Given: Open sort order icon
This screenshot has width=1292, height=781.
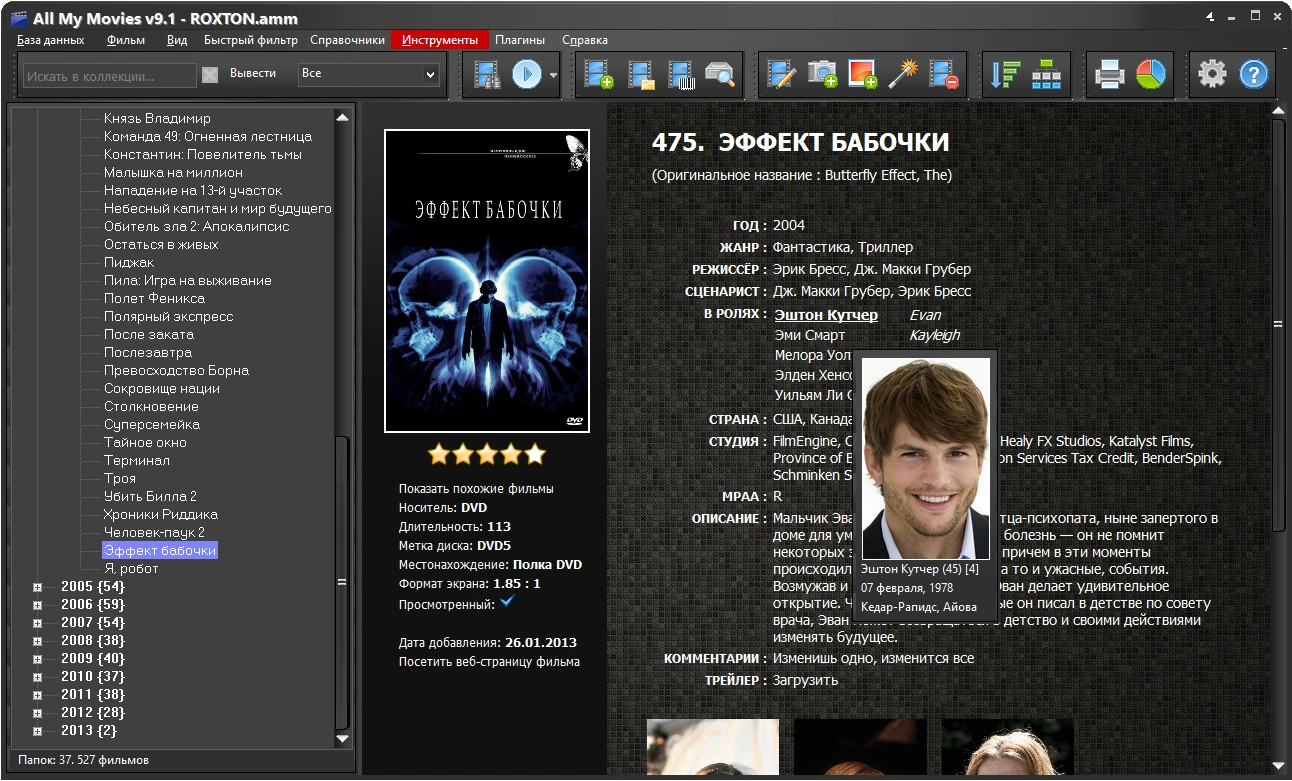Looking at the screenshot, I should click(x=1004, y=75).
